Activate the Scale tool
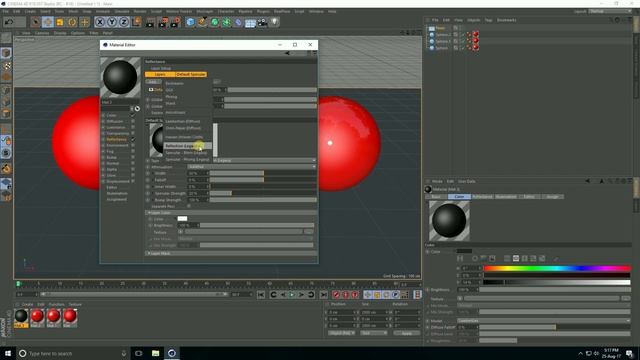Image resolution: width=640 pixels, height=360 pixels. click(x=60, y=22)
